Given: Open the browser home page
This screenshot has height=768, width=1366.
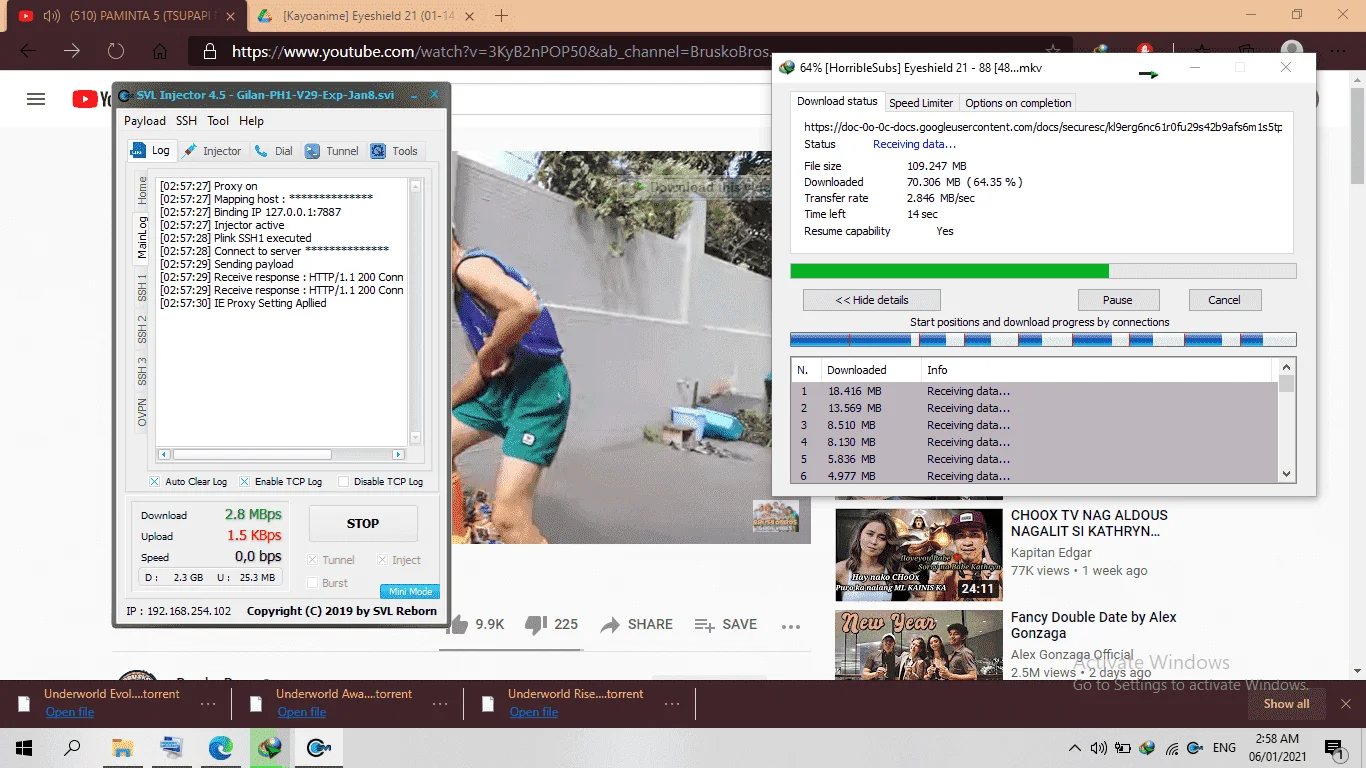Looking at the screenshot, I should (159, 51).
